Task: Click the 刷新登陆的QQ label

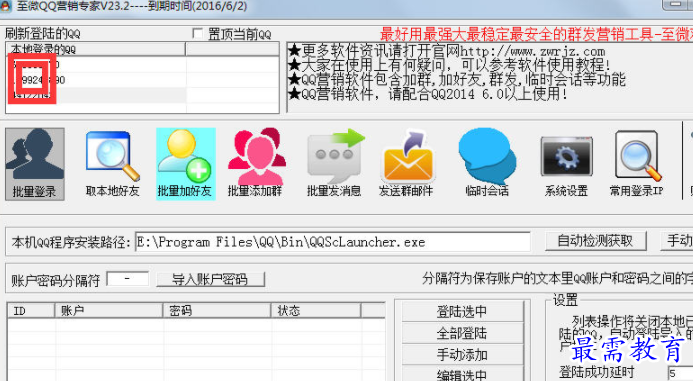Action: pos(43,34)
